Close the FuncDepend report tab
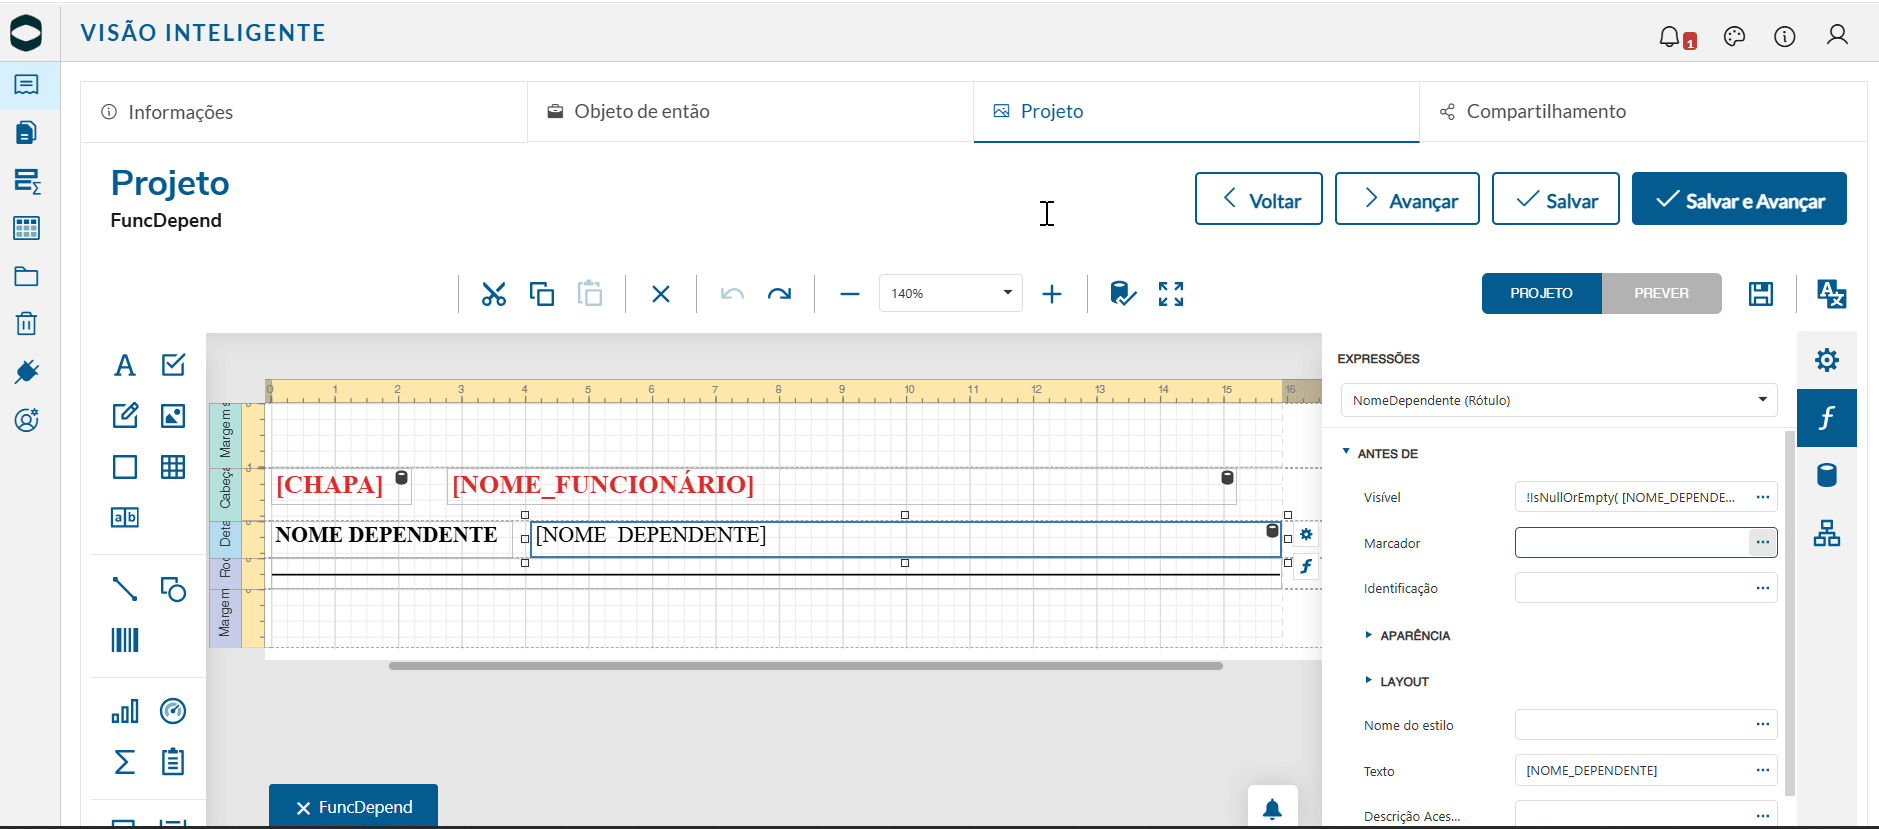The image size is (1879, 829). tap(303, 808)
